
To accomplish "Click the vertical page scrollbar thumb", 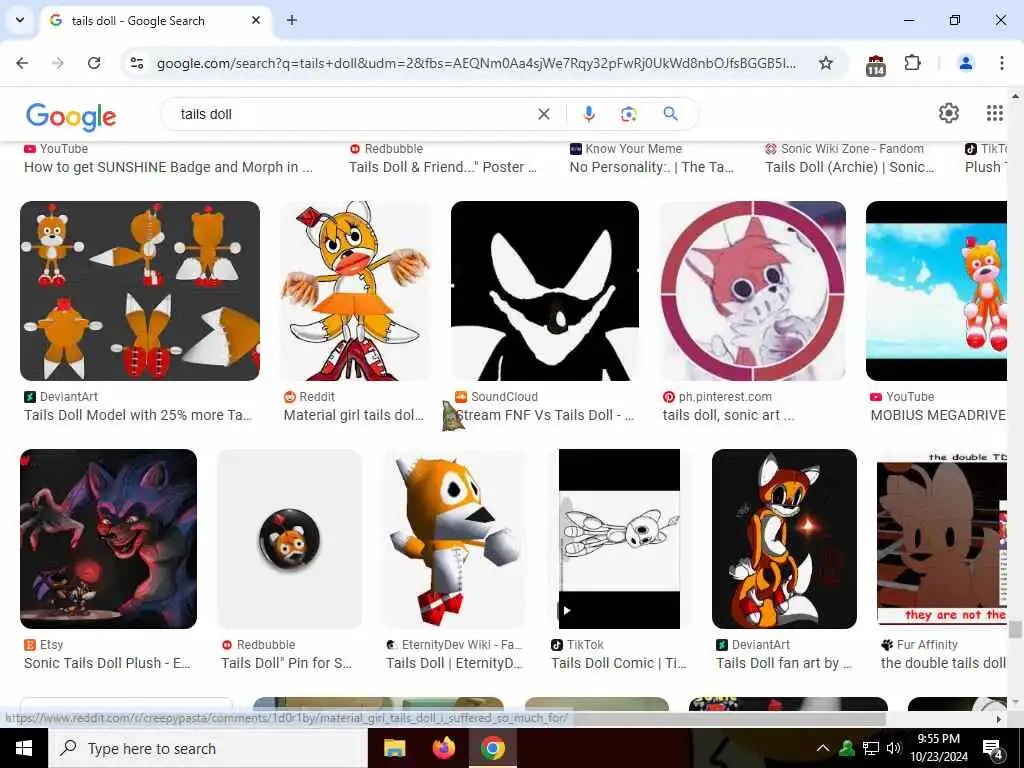I will (1014, 630).
